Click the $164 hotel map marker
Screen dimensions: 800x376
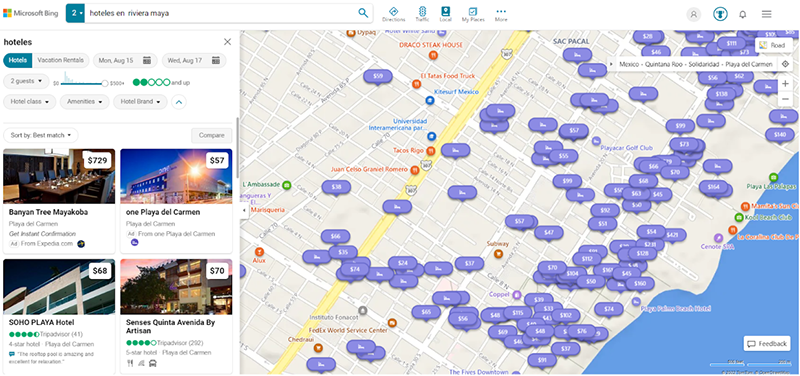click(713, 187)
